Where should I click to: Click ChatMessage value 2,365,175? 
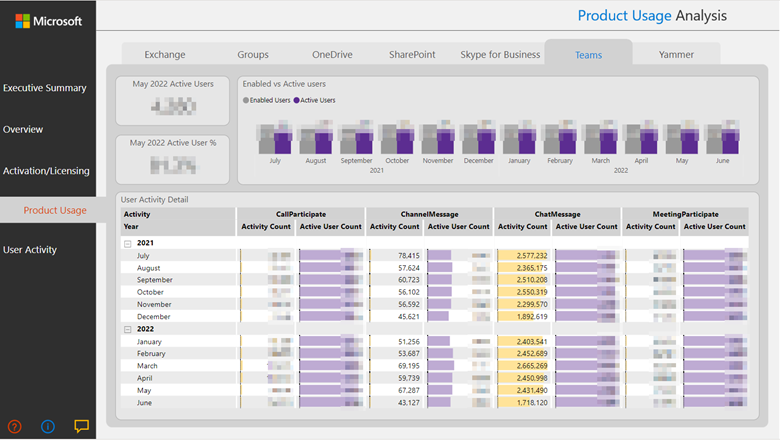(531, 268)
